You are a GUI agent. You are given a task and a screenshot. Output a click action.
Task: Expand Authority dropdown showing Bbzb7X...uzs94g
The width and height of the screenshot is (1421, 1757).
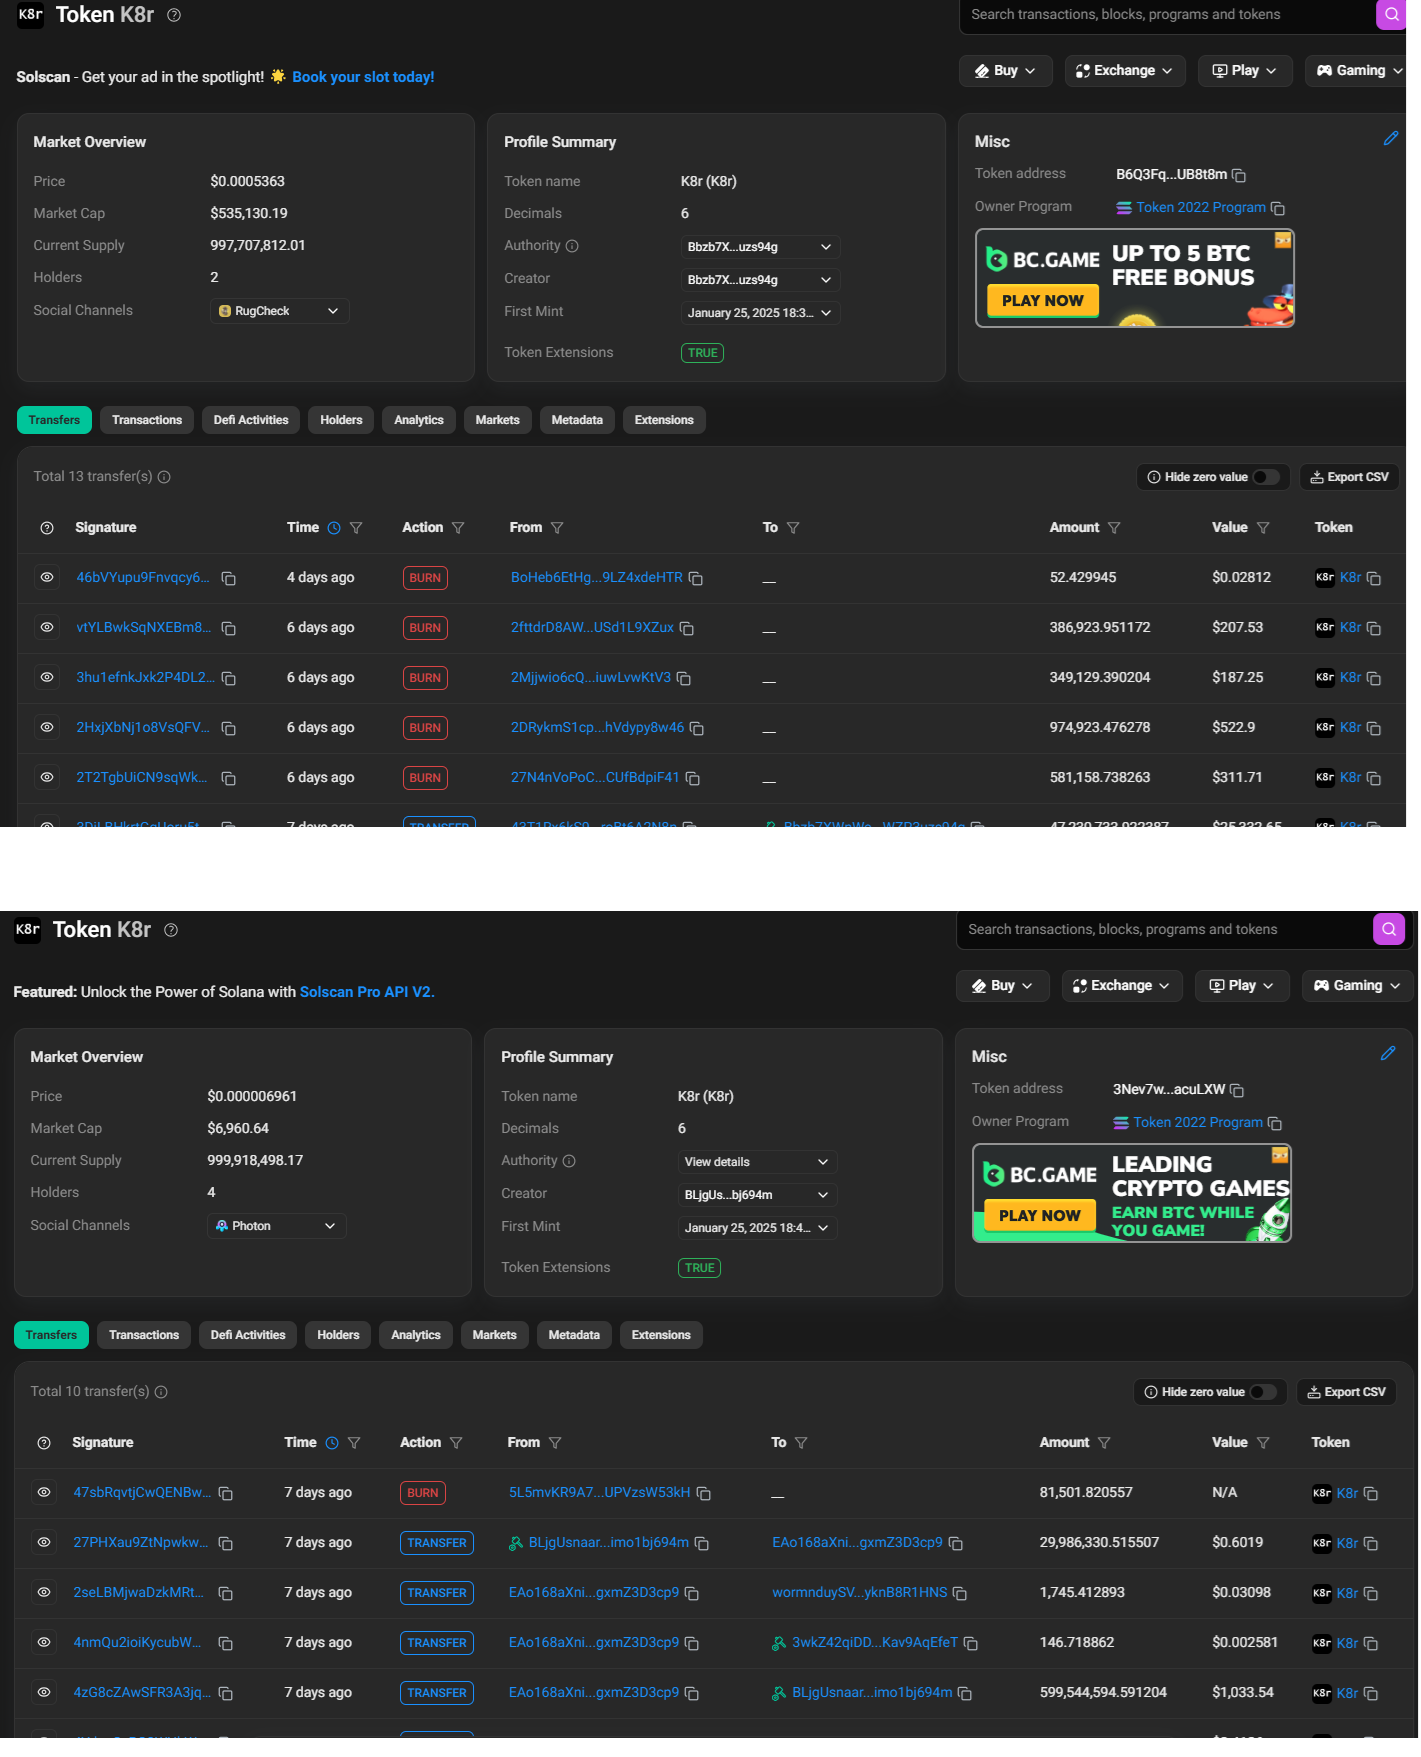coord(760,247)
